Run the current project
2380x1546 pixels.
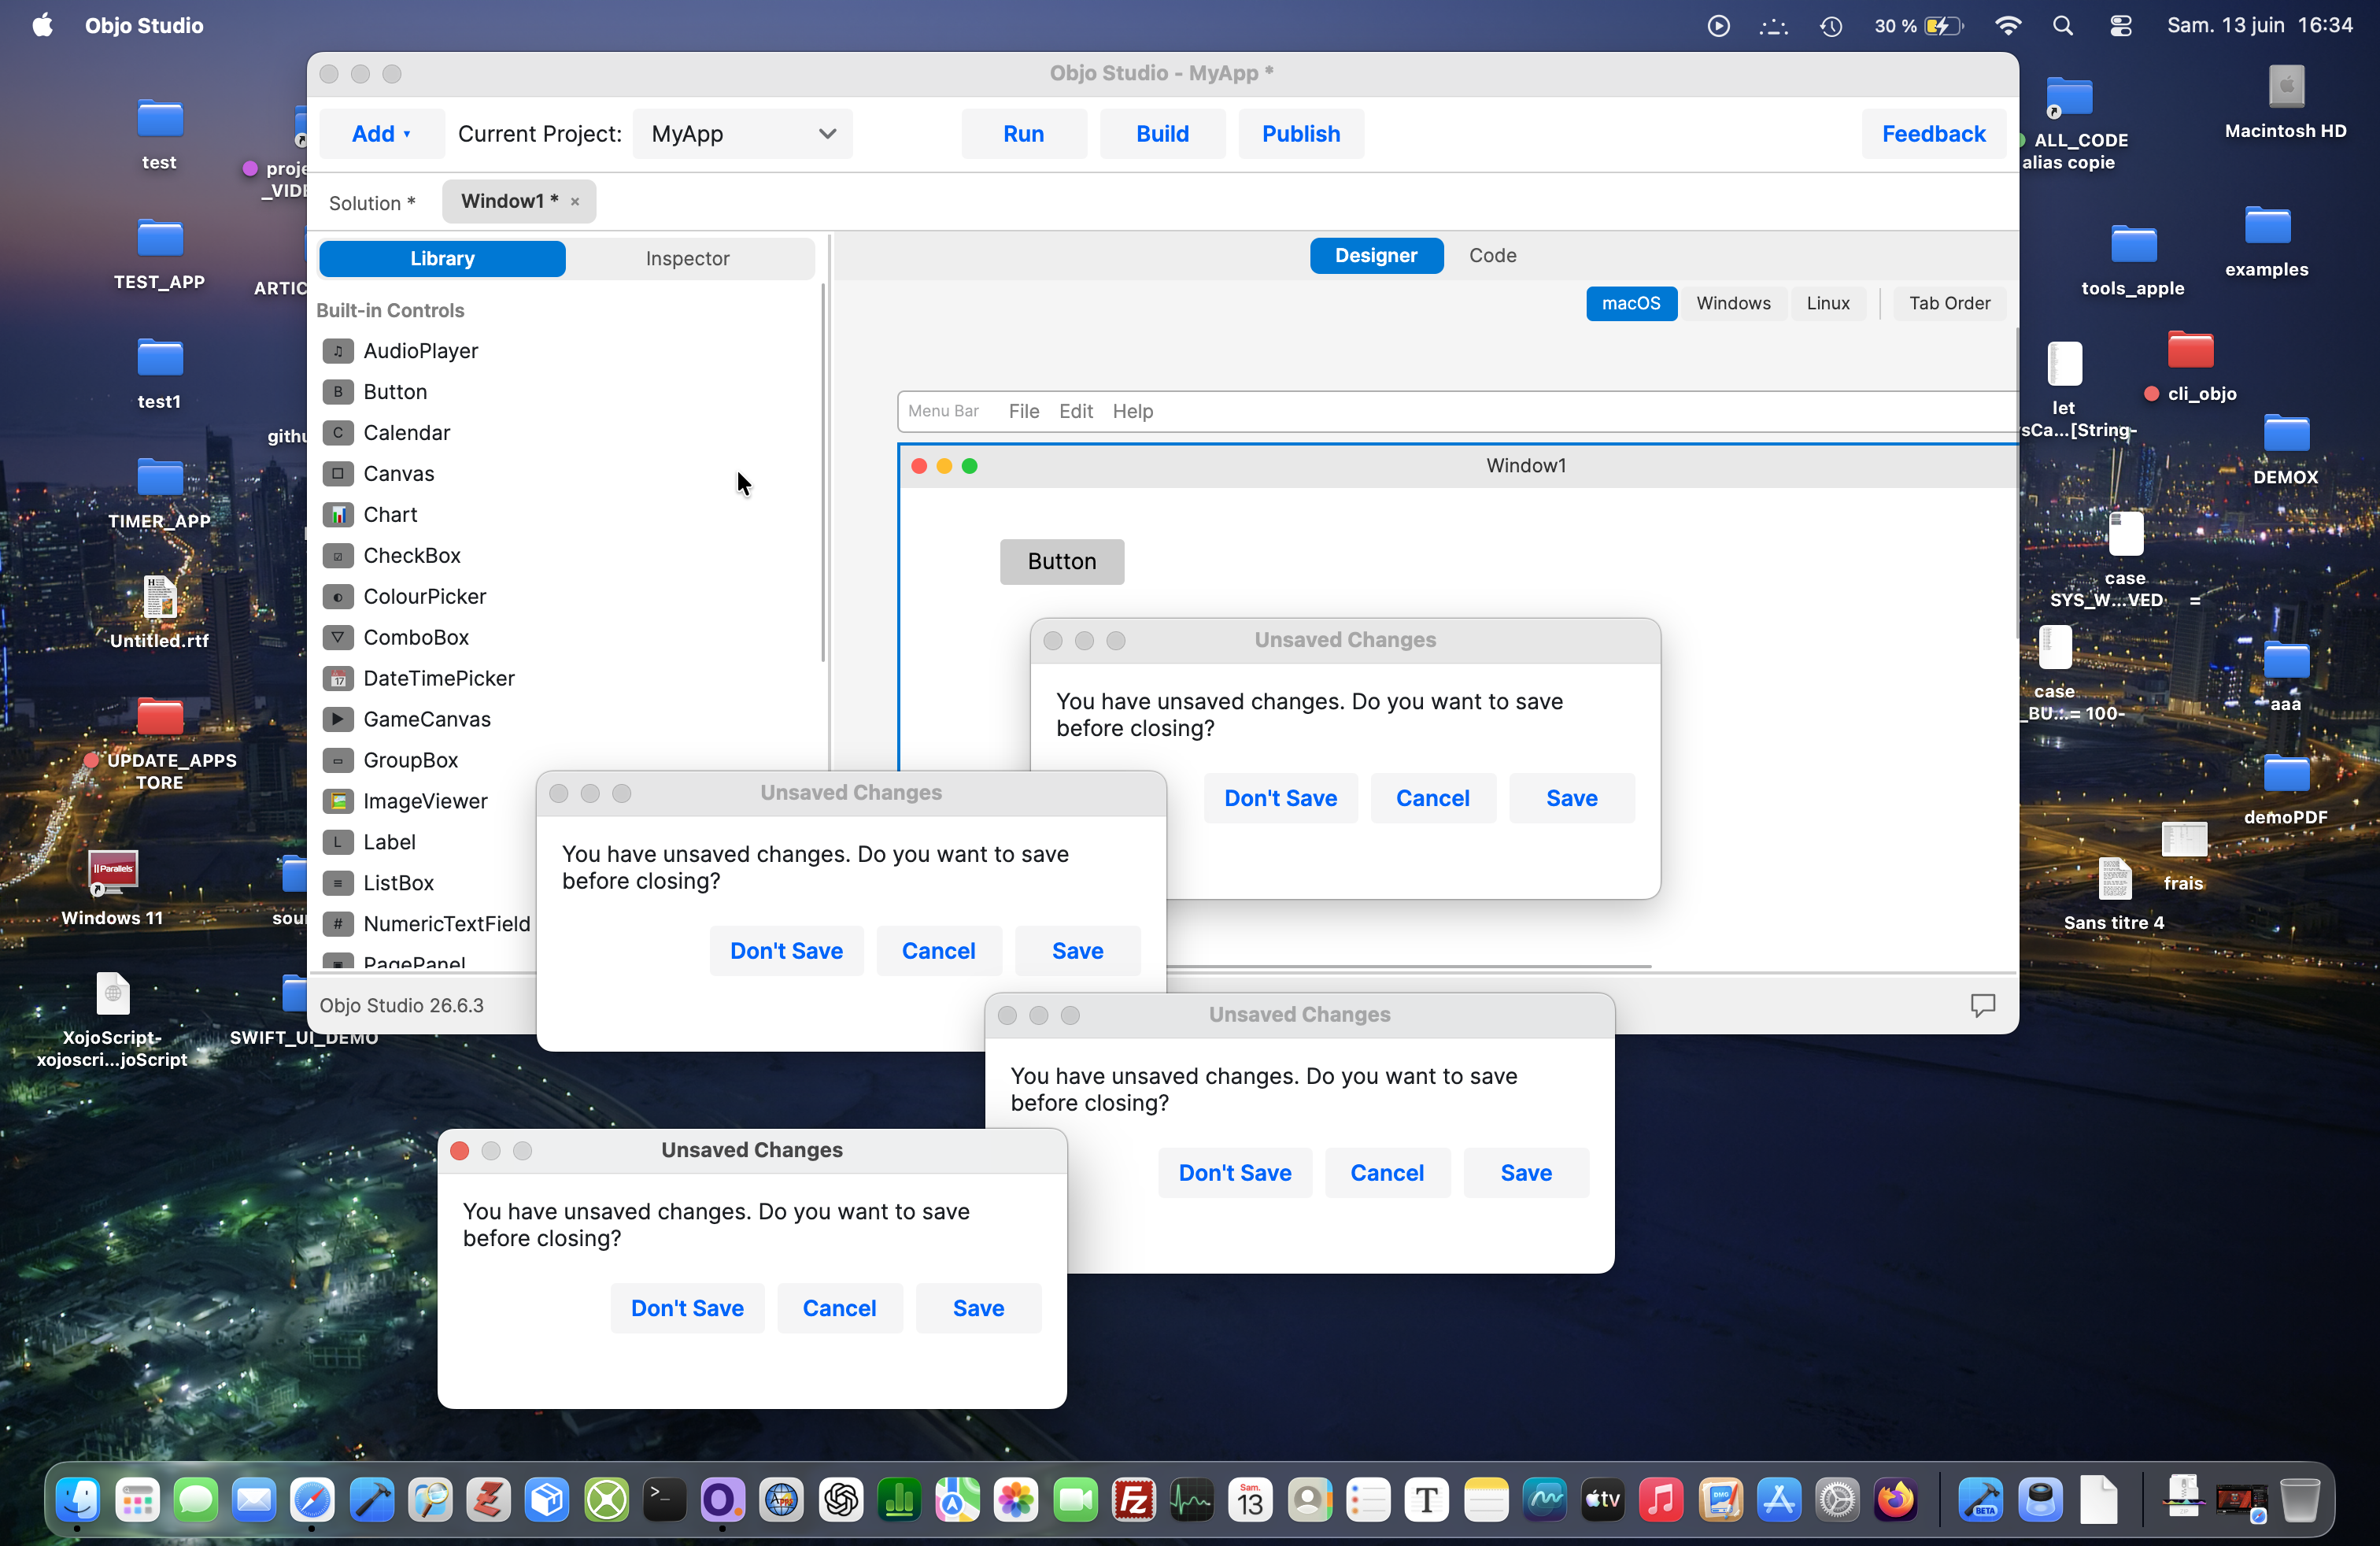tap(1023, 134)
